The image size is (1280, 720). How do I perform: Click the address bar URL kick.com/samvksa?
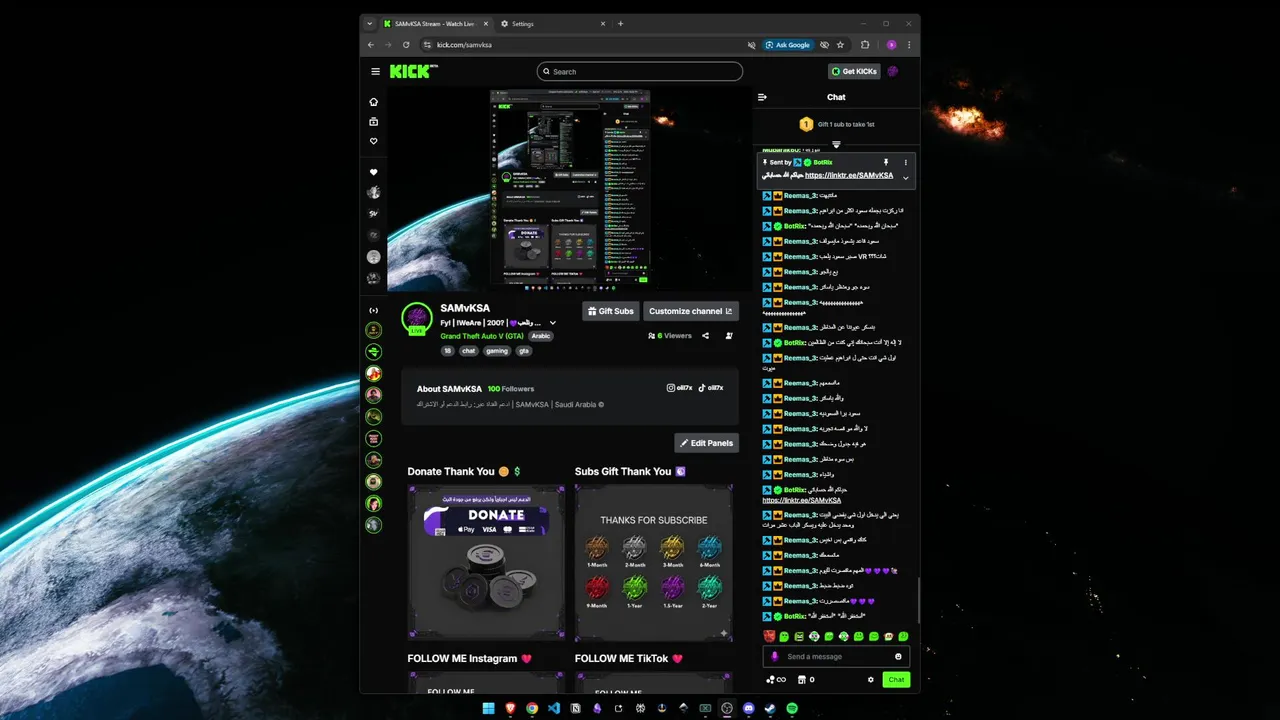pyautogui.click(x=464, y=45)
